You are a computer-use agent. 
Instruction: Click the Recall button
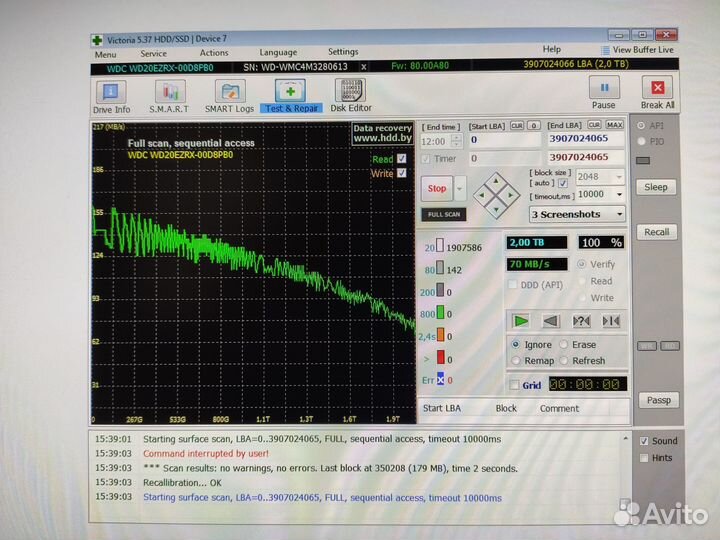coord(656,232)
